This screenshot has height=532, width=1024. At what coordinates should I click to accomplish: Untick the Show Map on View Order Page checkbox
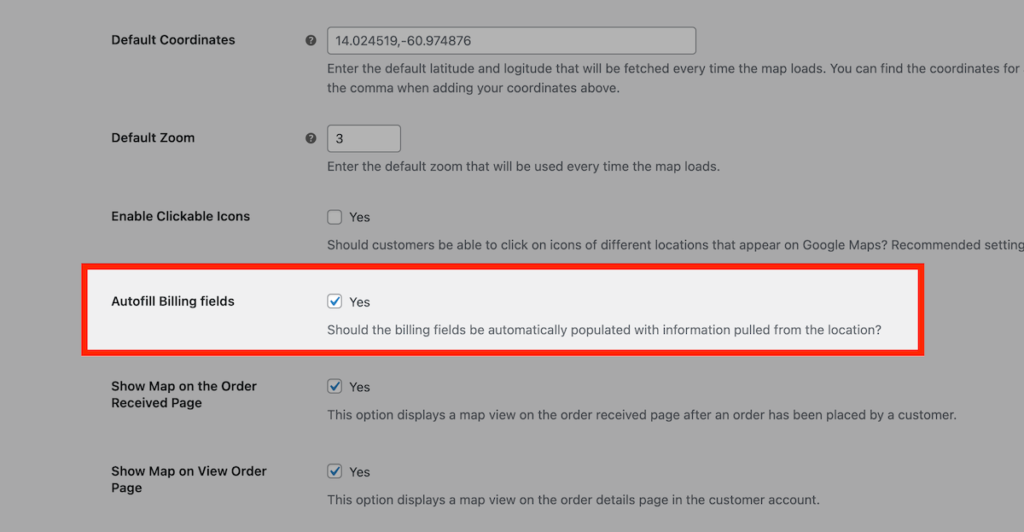334,471
